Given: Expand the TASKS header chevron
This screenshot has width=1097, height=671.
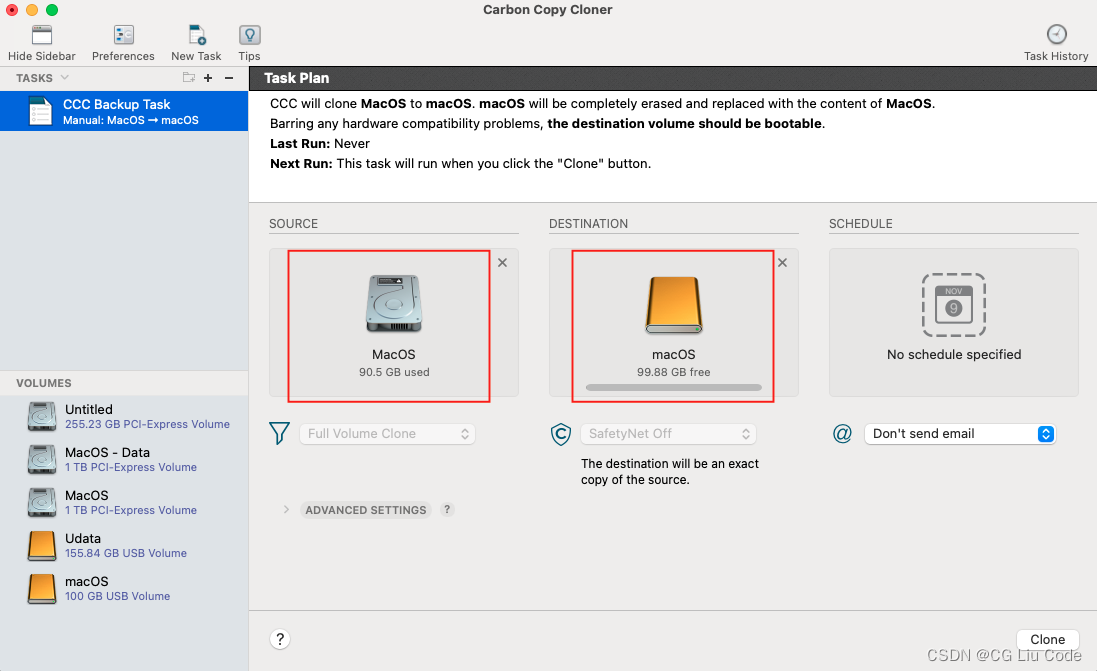Looking at the screenshot, I should 64,78.
